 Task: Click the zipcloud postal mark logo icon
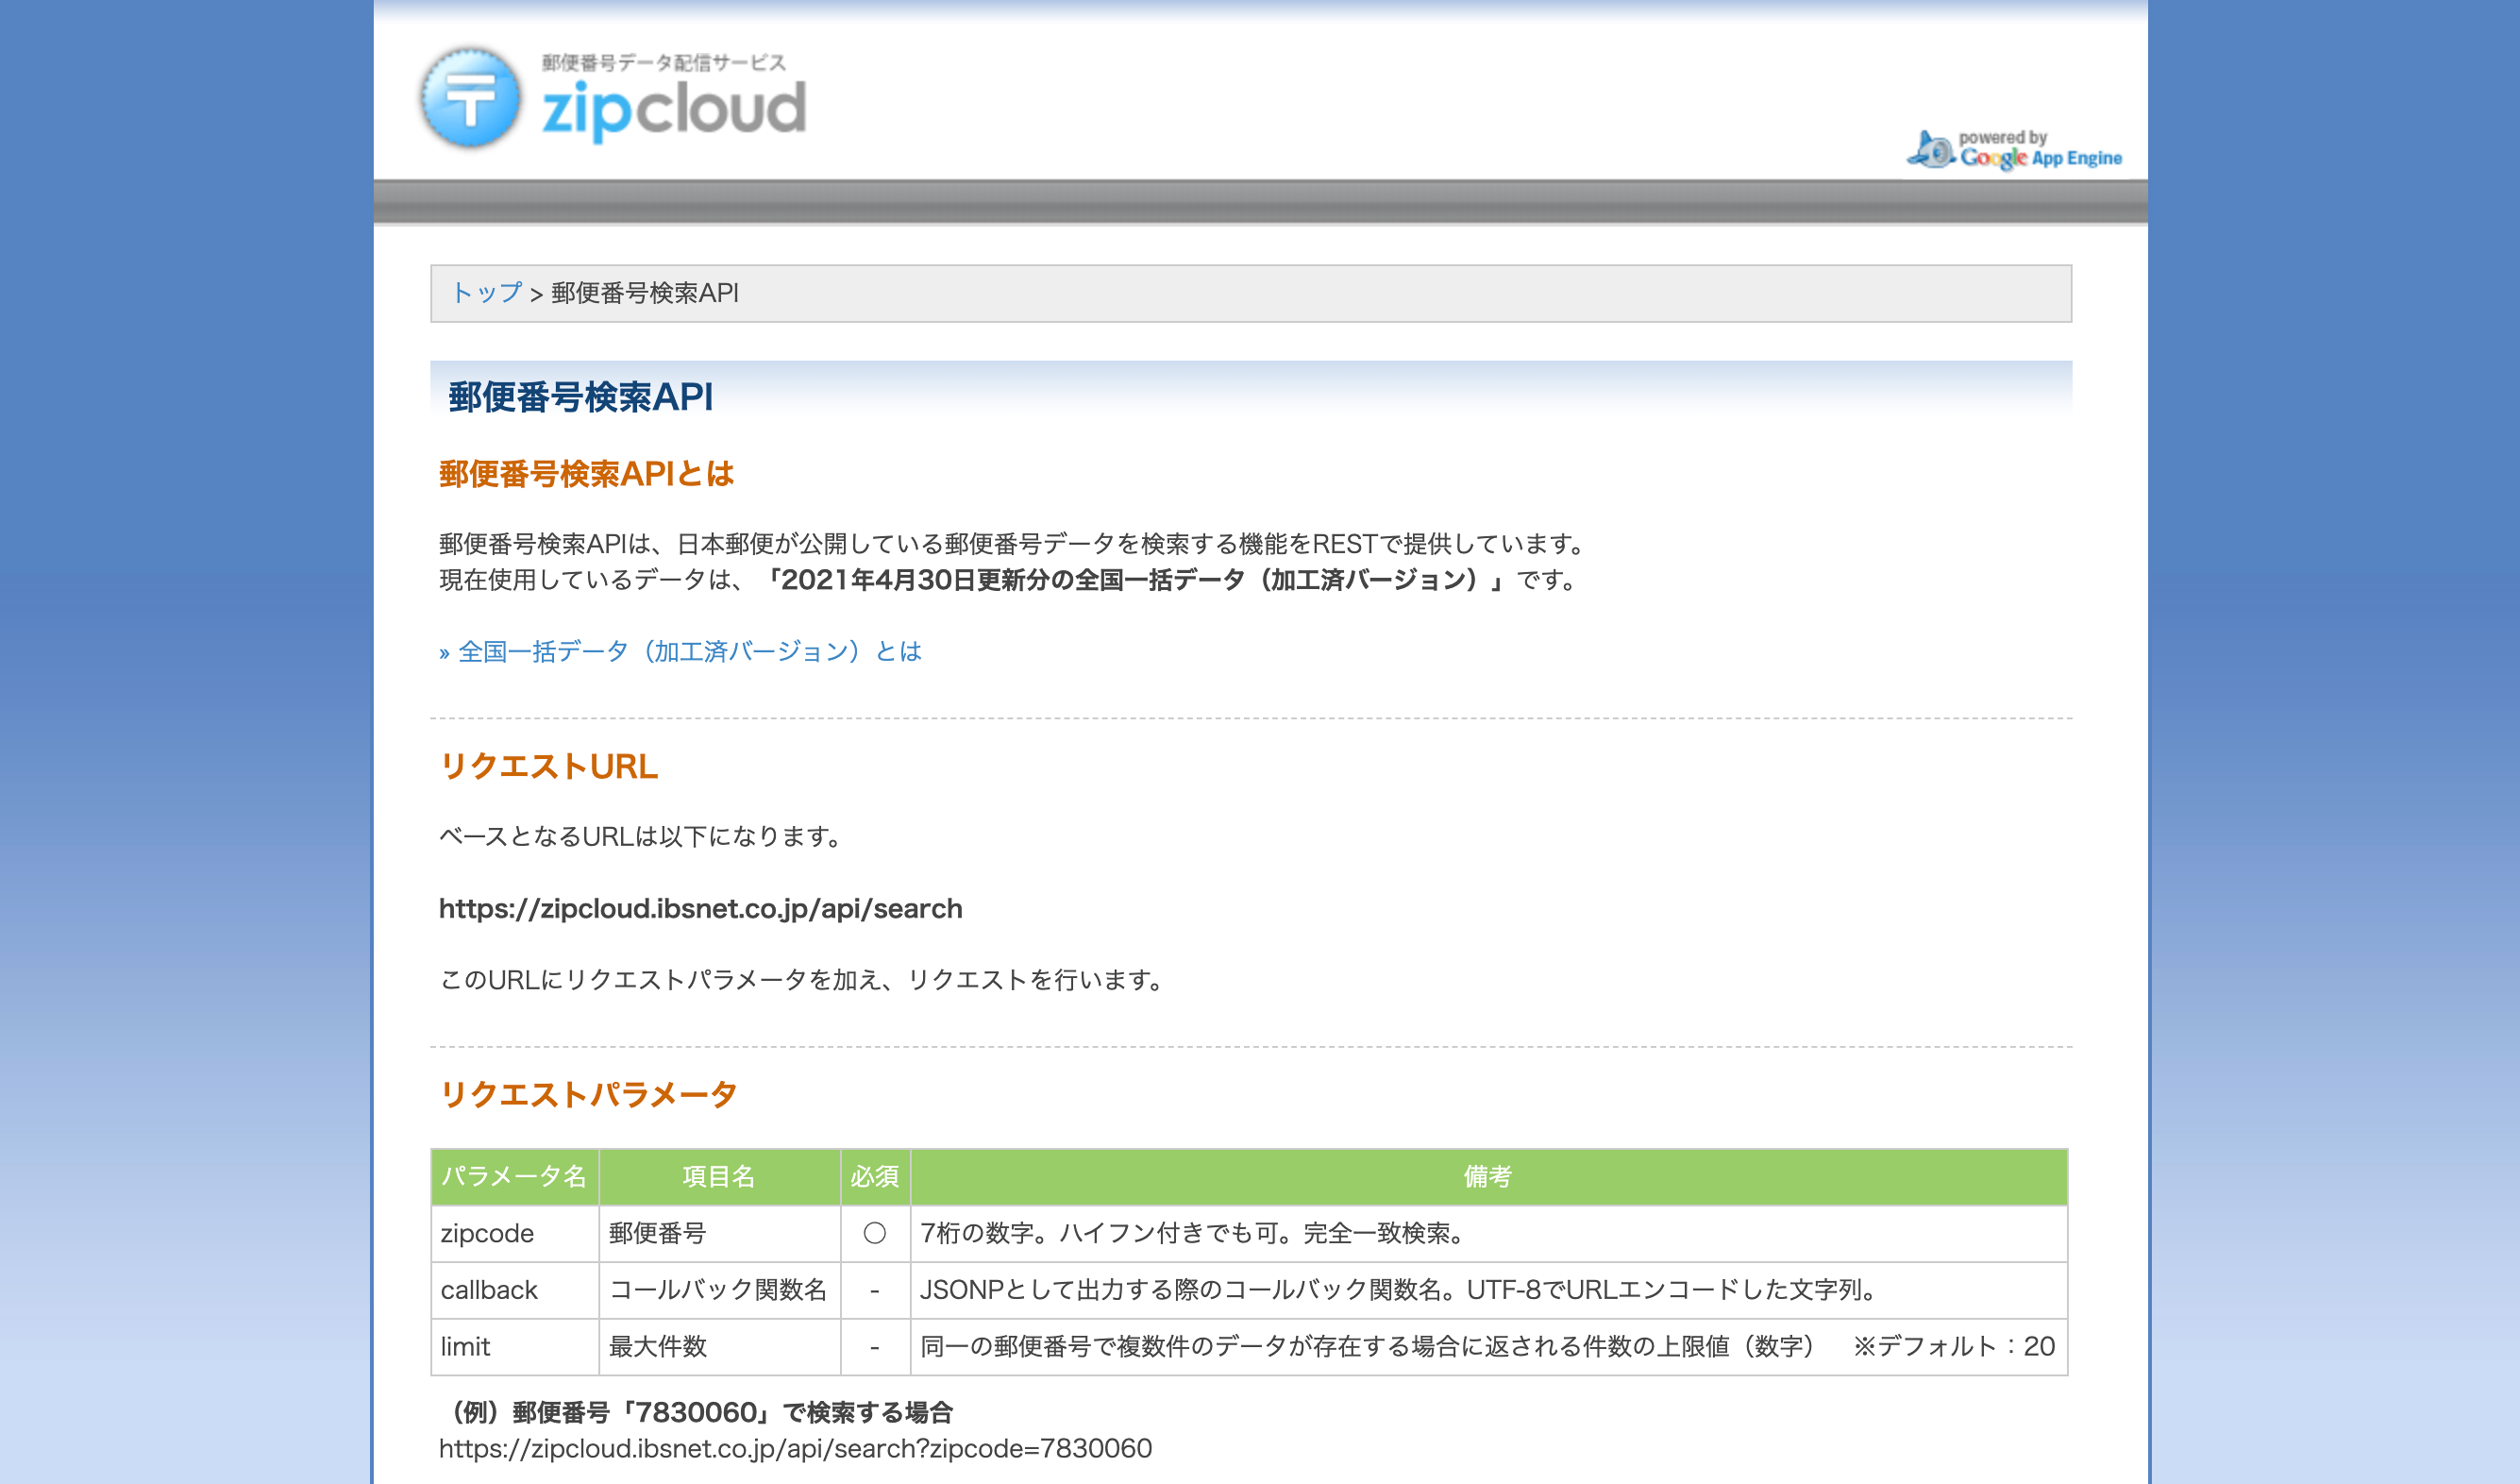tap(470, 99)
